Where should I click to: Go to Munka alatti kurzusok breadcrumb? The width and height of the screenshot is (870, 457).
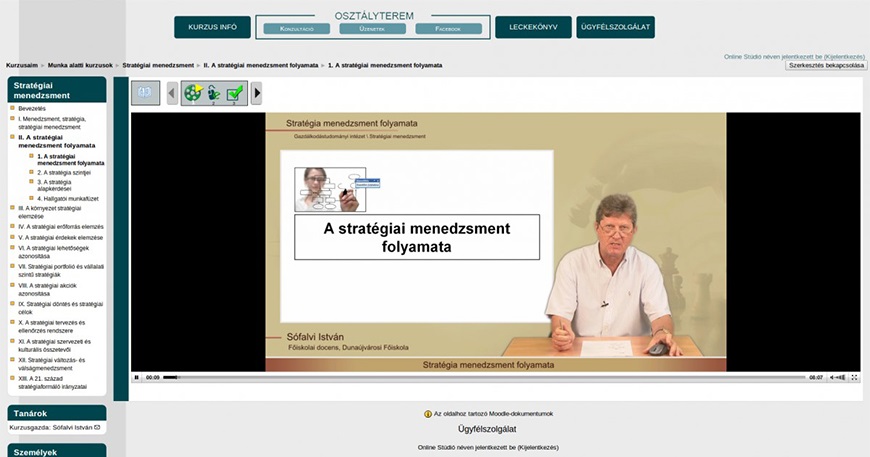click(x=80, y=65)
